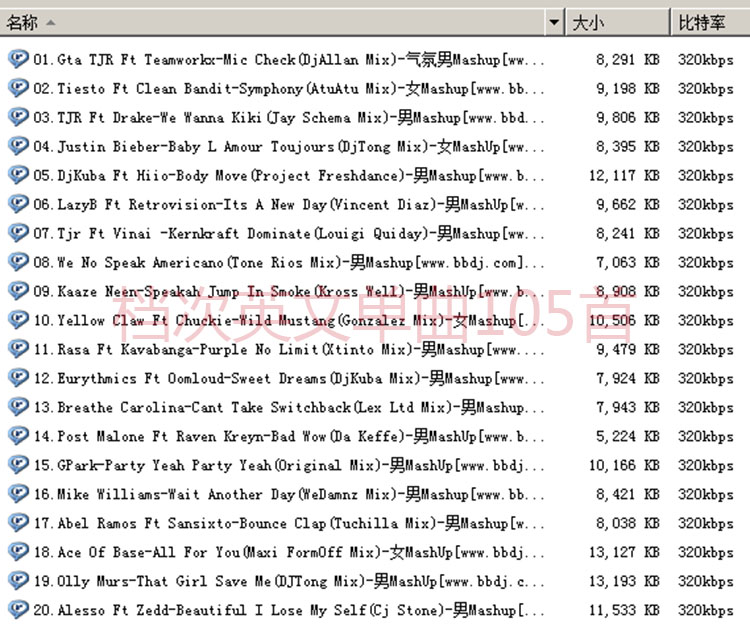
Task: Sort files by the 名称 column header
Action: 272,22
